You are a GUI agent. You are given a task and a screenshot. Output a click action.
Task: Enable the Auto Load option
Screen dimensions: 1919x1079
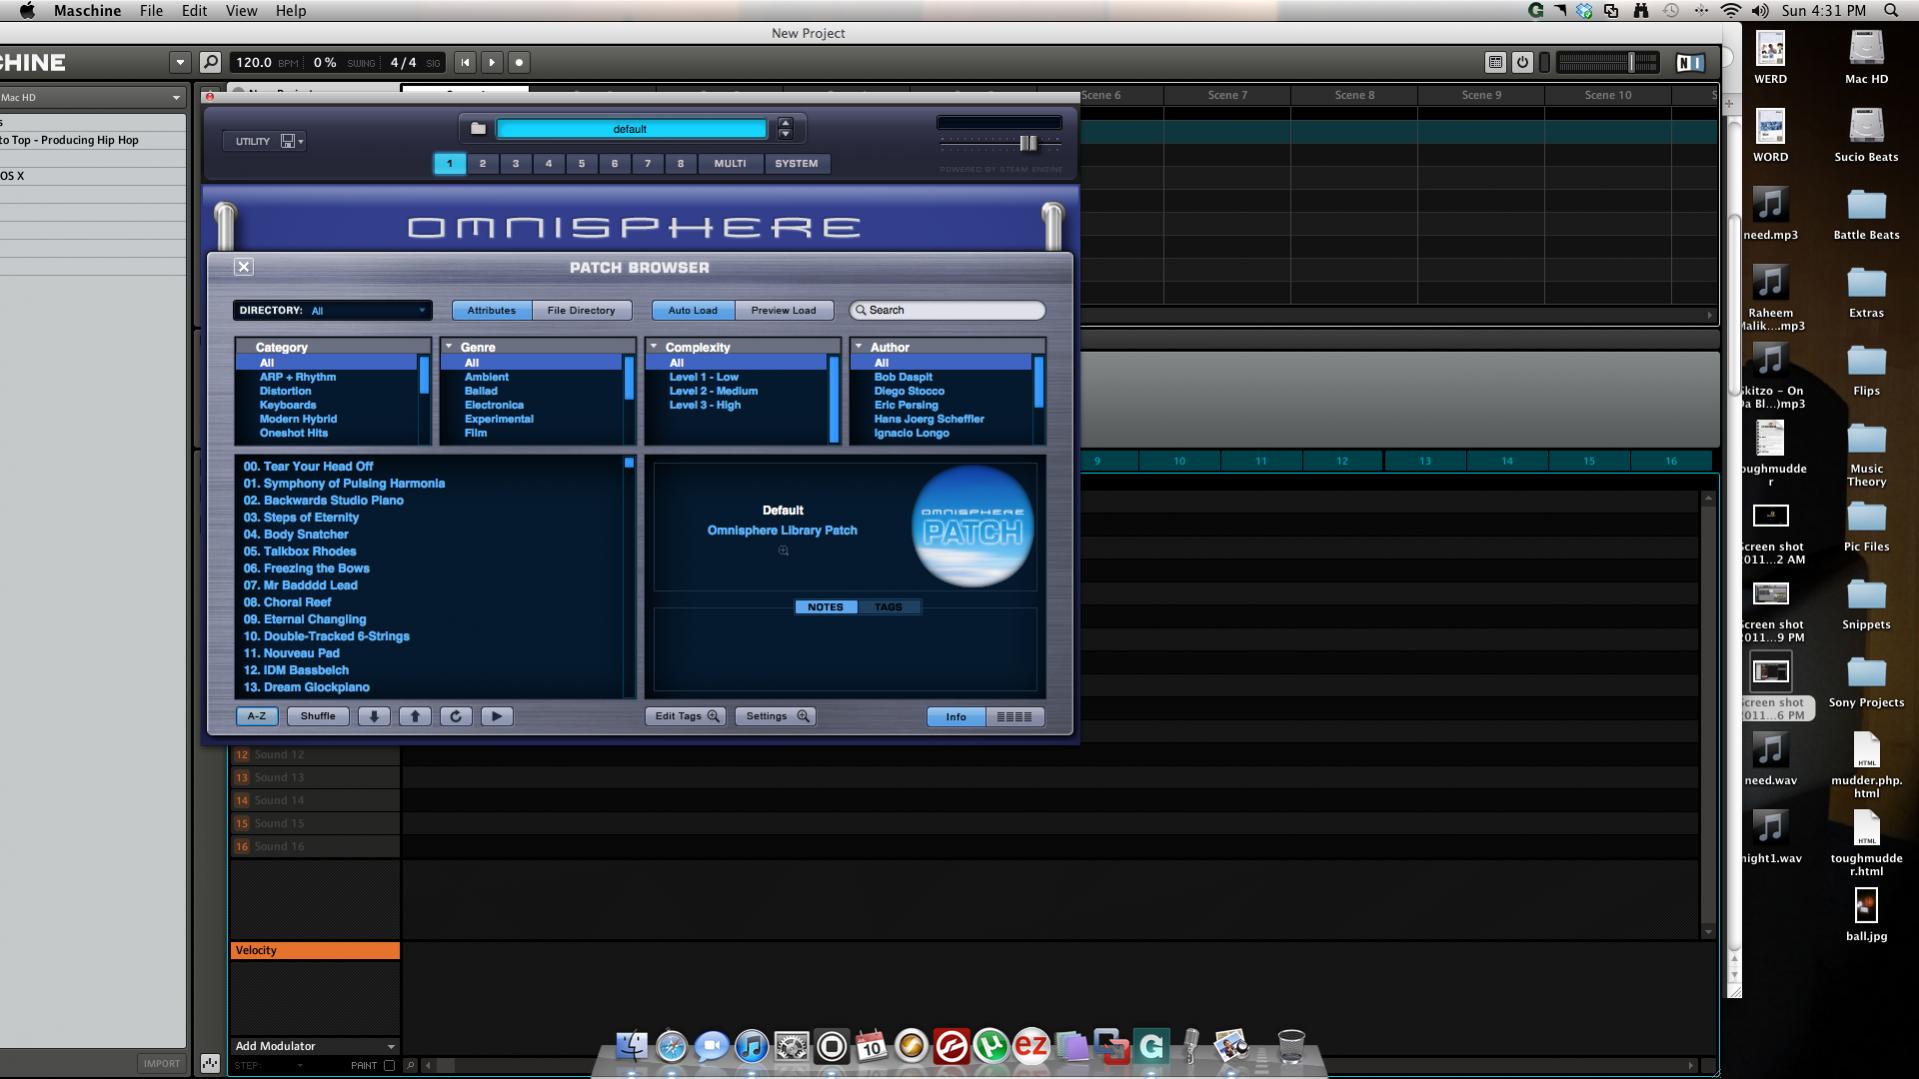[x=693, y=310]
